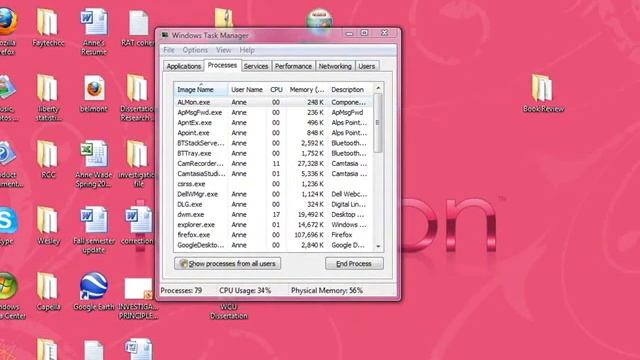The height and width of the screenshot is (360, 640).
Task: Click the End Process button
Action: click(x=354, y=264)
